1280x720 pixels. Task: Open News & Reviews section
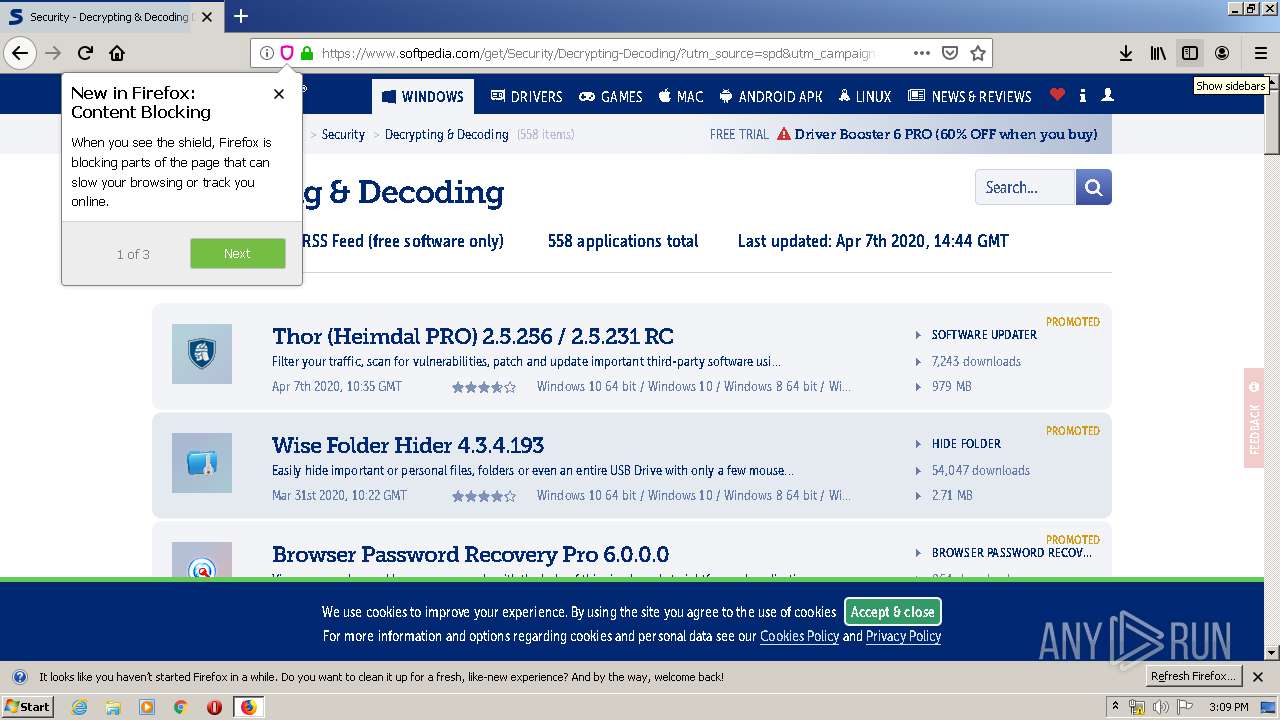point(970,96)
